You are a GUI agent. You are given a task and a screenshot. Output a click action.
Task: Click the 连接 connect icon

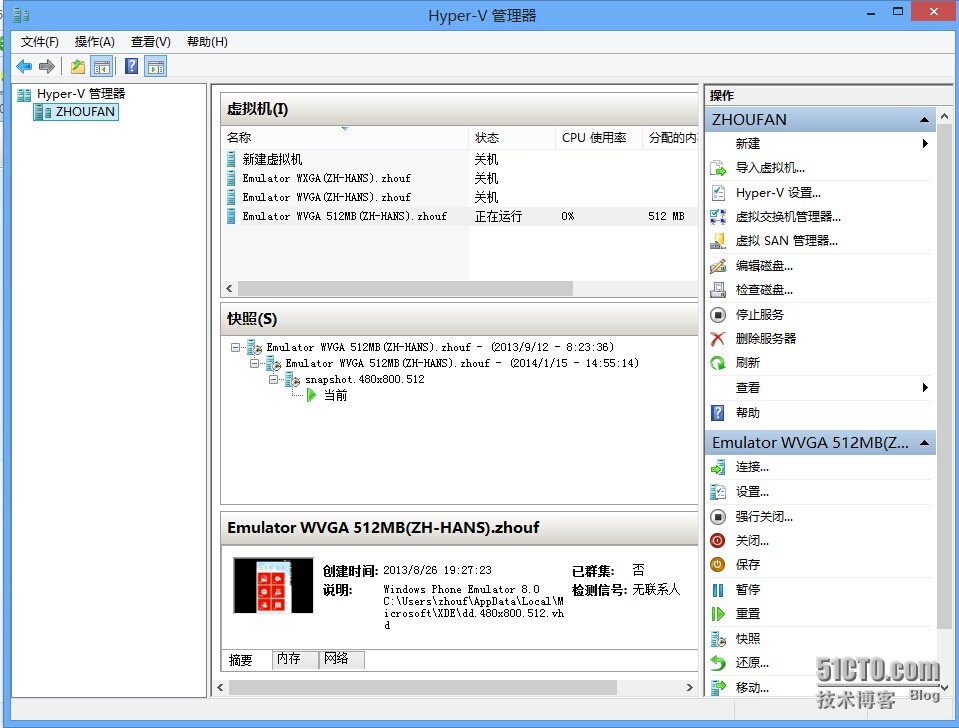[x=717, y=467]
